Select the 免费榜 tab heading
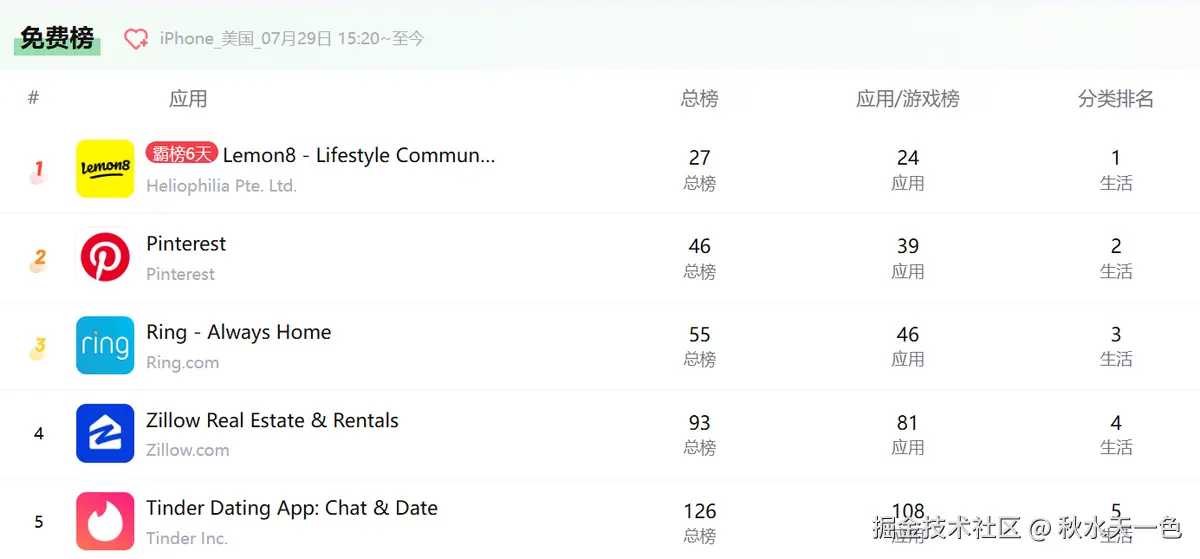 tap(57, 38)
